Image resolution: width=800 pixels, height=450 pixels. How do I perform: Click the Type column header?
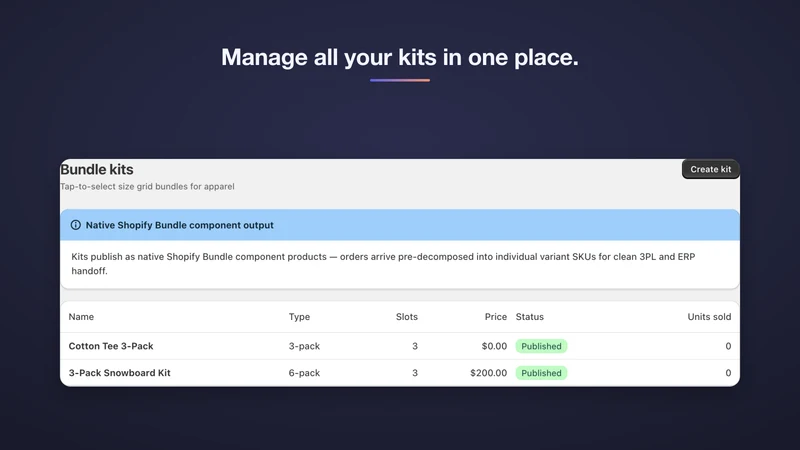click(x=299, y=317)
